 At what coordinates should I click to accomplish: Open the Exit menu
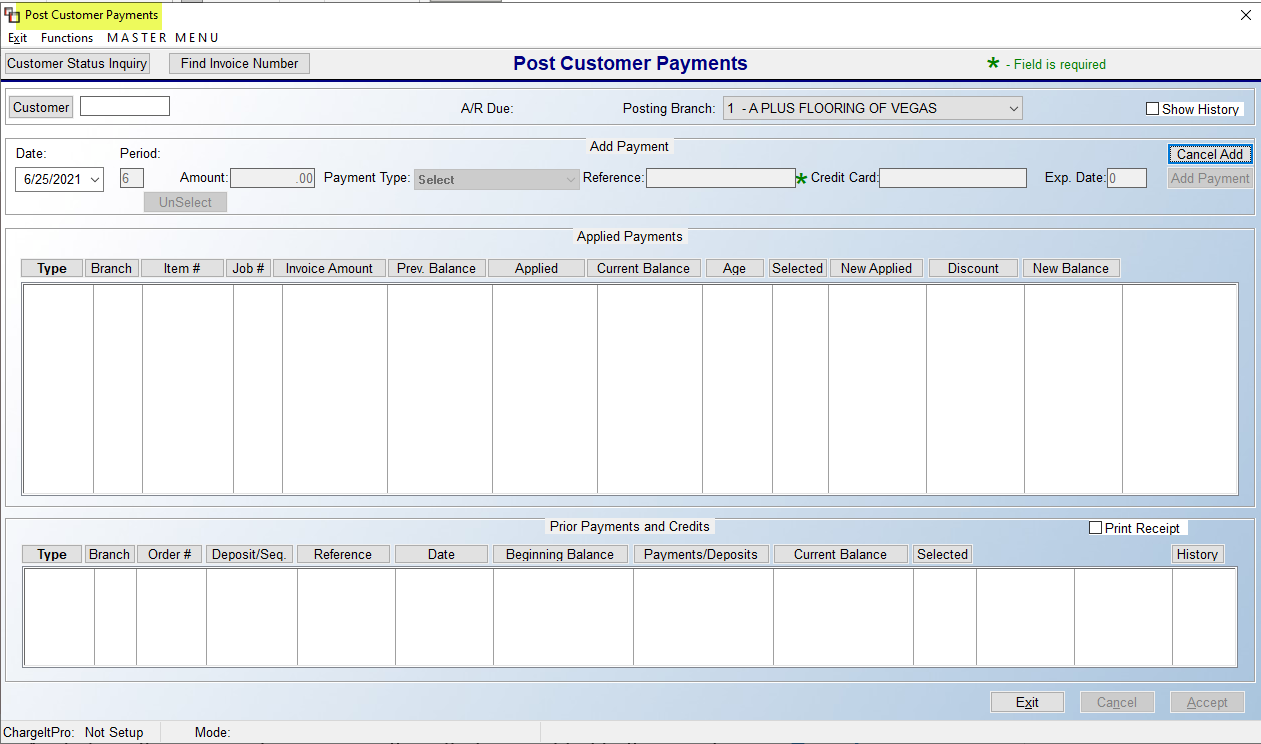tap(17, 38)
